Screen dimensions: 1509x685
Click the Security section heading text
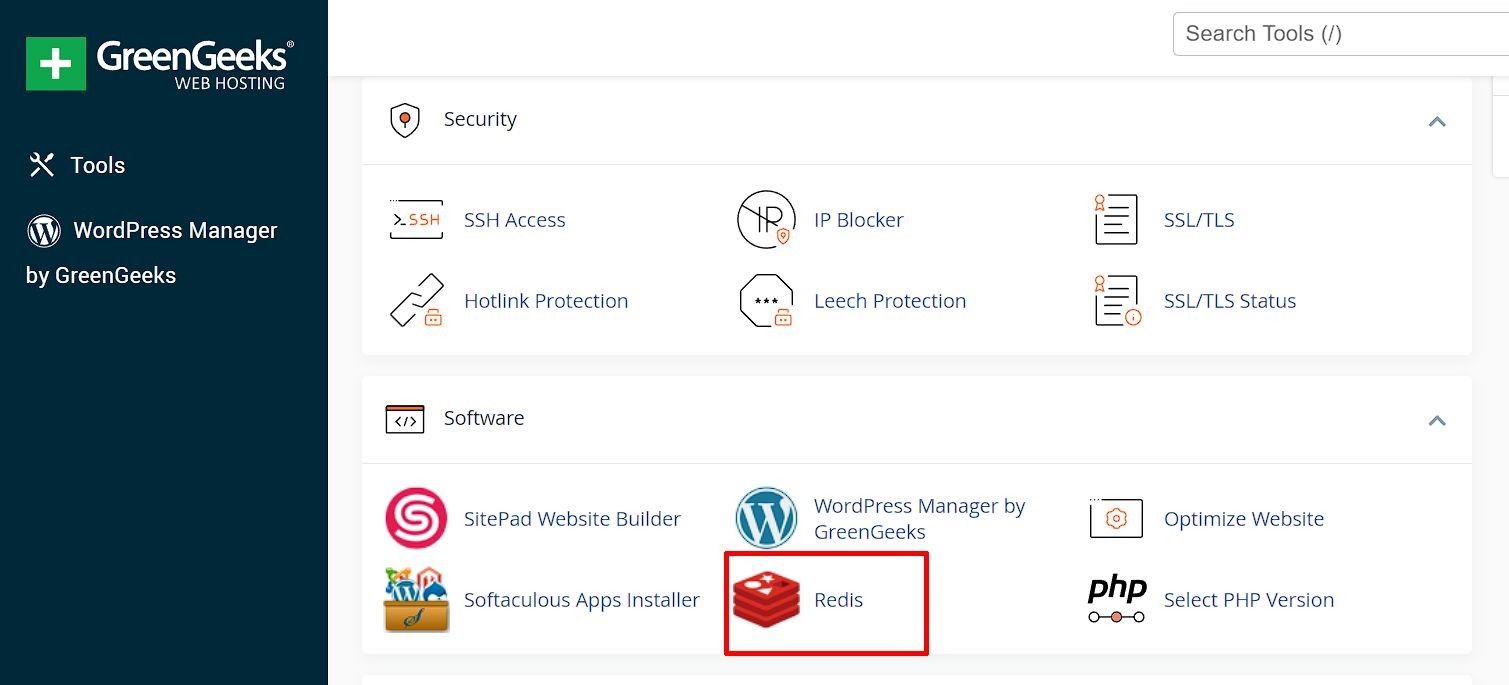pos(480,119)
